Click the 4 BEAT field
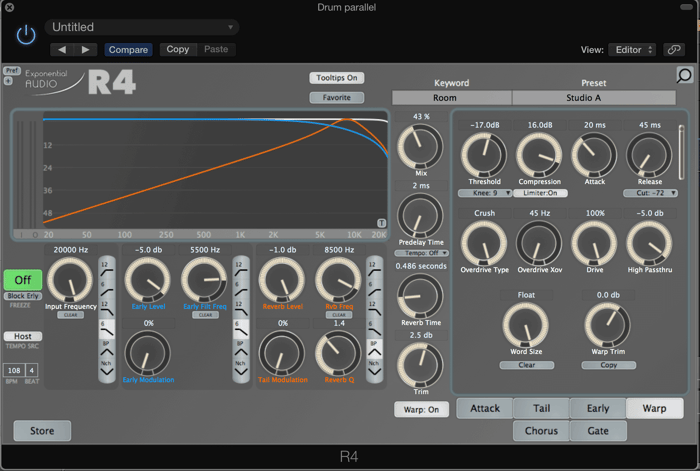 click(x=31, y=371)
